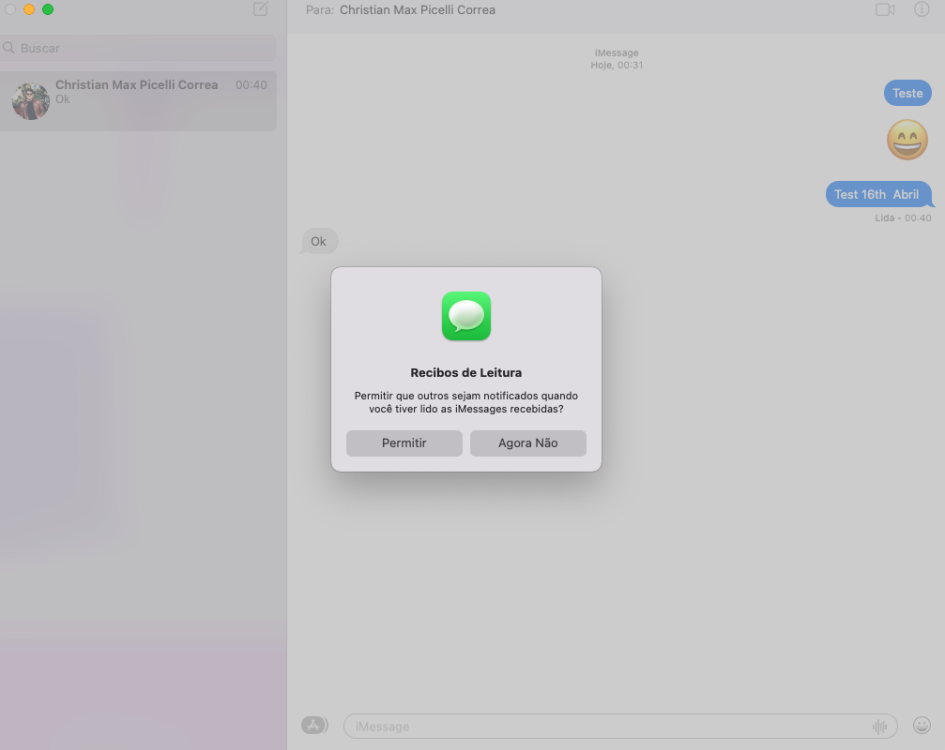Screen dimensions: 945x750
Task: Click the contact avatar photo
Action: point(31,101)
